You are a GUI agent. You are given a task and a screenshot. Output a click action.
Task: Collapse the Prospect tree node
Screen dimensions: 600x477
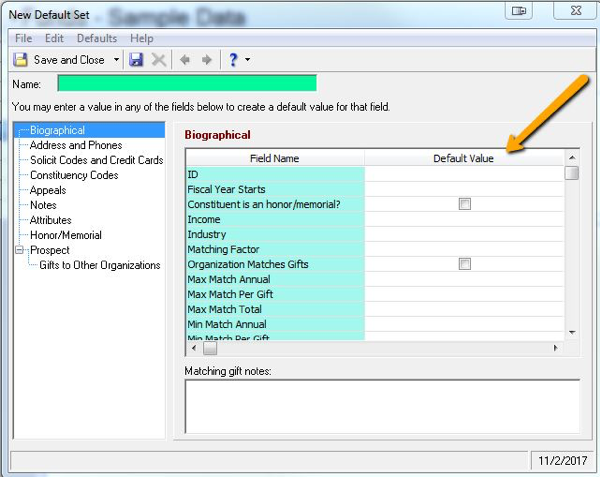click(x=19, y=250)
